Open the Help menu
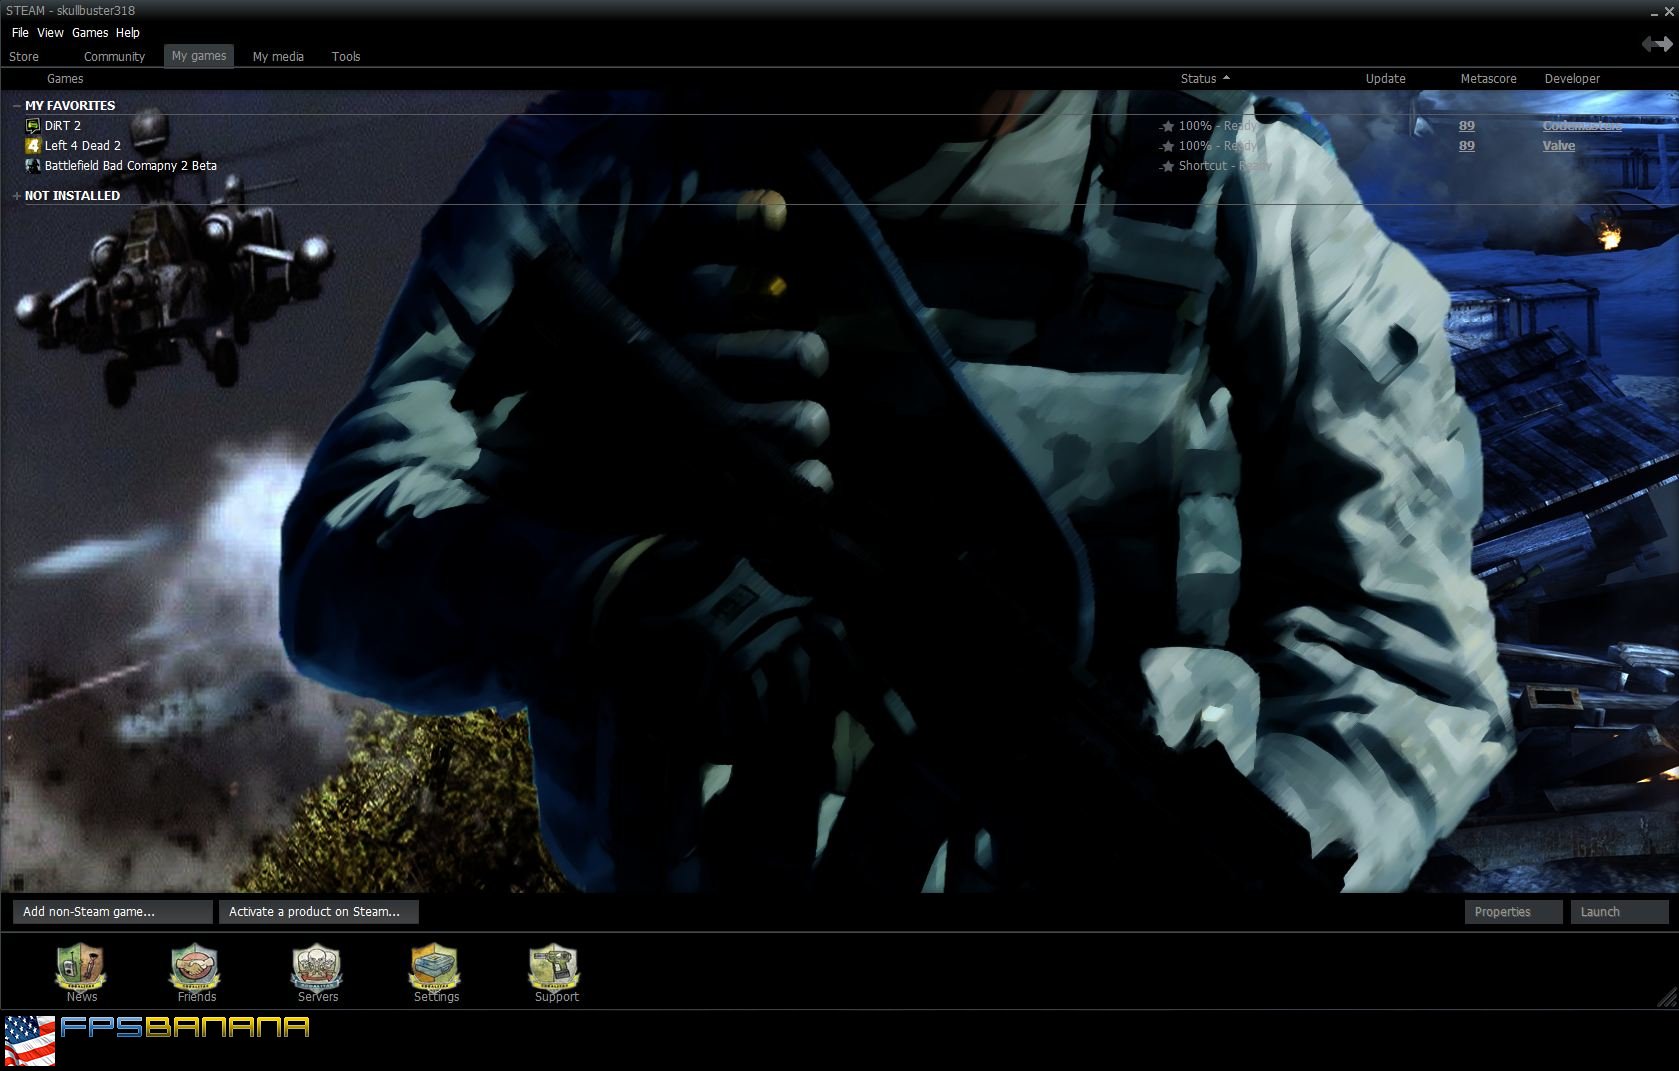This screenshot has width=1679, height=1071. point(128,33)
